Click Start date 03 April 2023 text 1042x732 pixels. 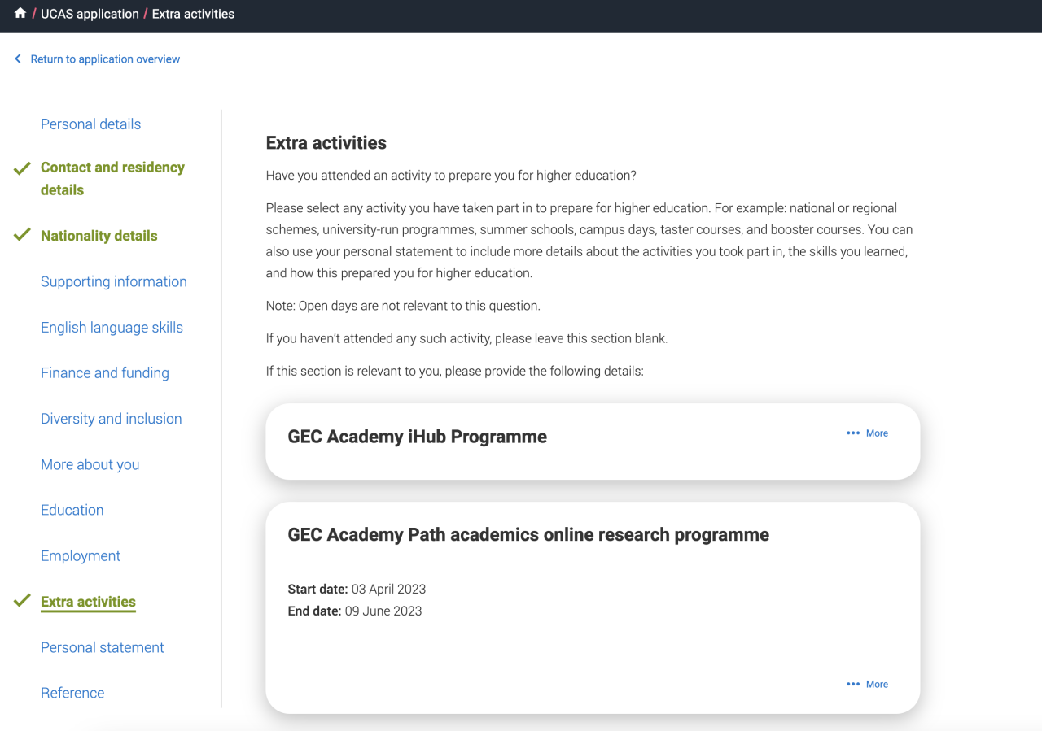coord(357,589)
